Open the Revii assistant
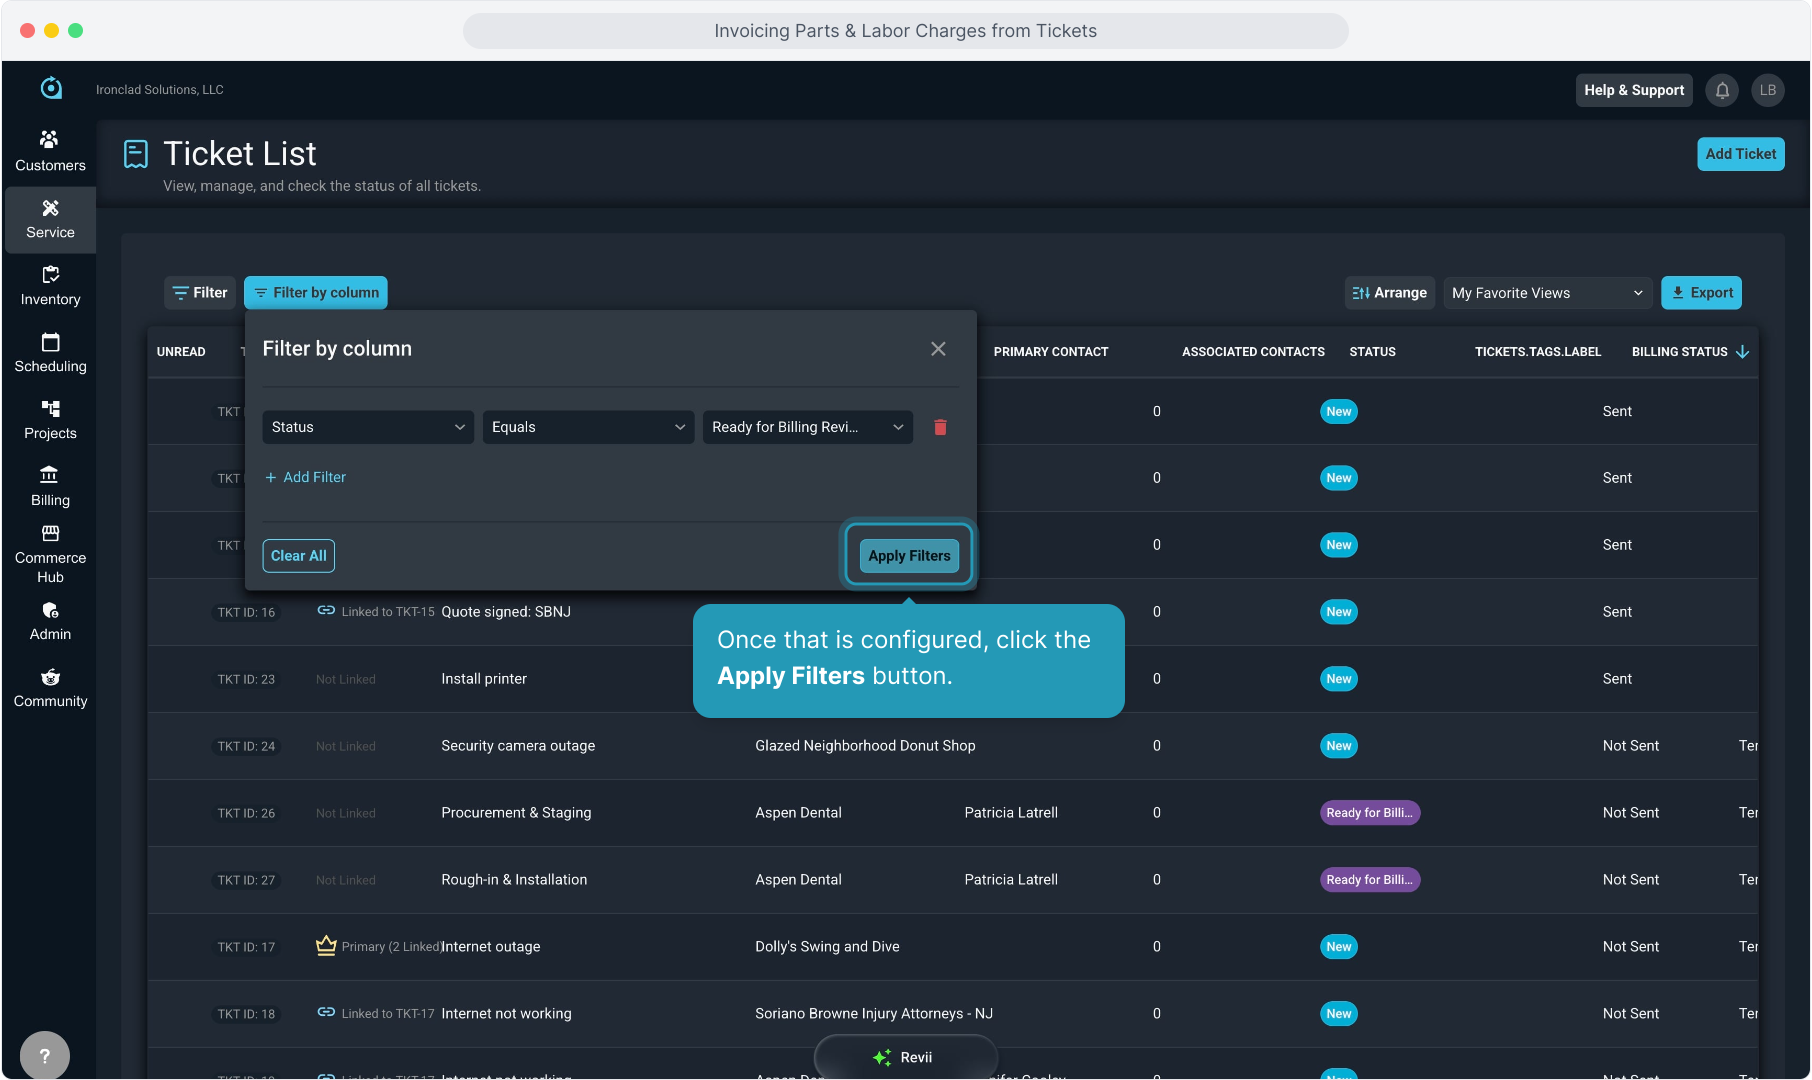This screenshot has height=1080, width=1812. (x=905, y=1057)
